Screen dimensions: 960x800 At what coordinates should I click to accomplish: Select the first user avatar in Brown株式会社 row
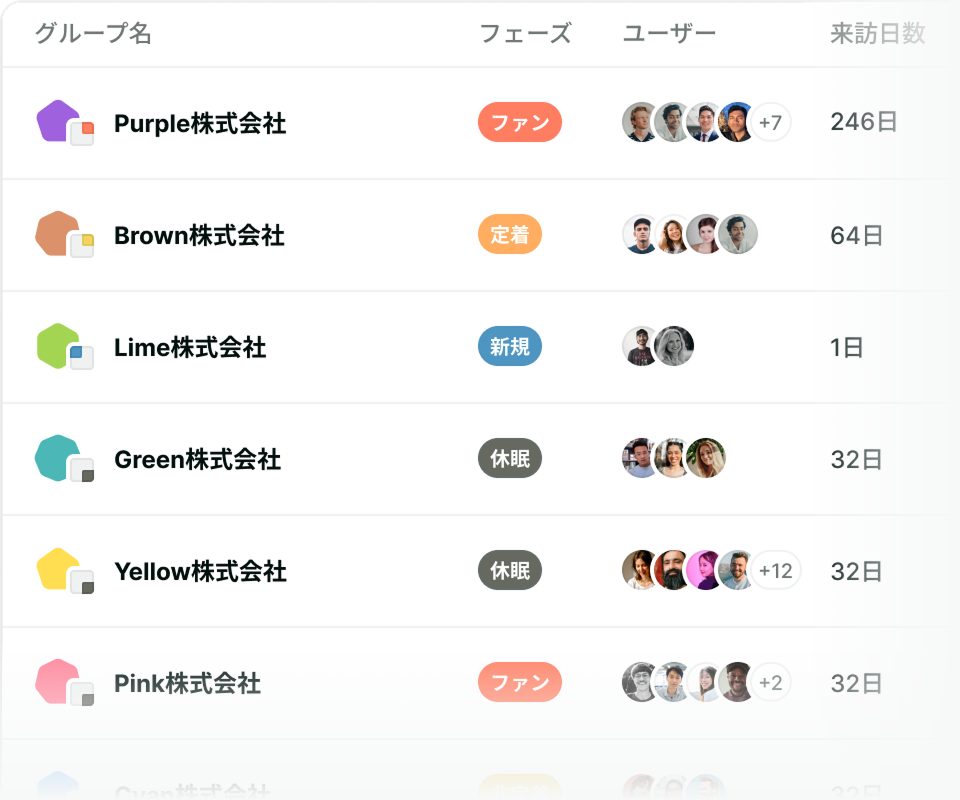click(641, 235)
